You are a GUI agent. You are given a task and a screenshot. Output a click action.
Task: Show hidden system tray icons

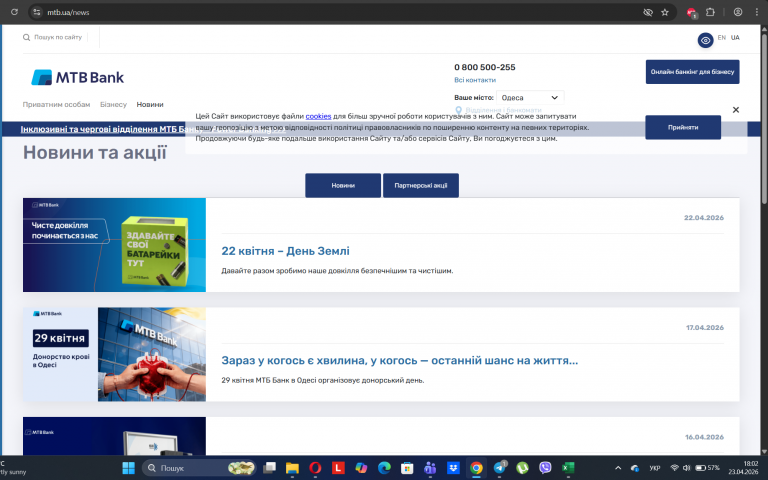click(618, 468)
